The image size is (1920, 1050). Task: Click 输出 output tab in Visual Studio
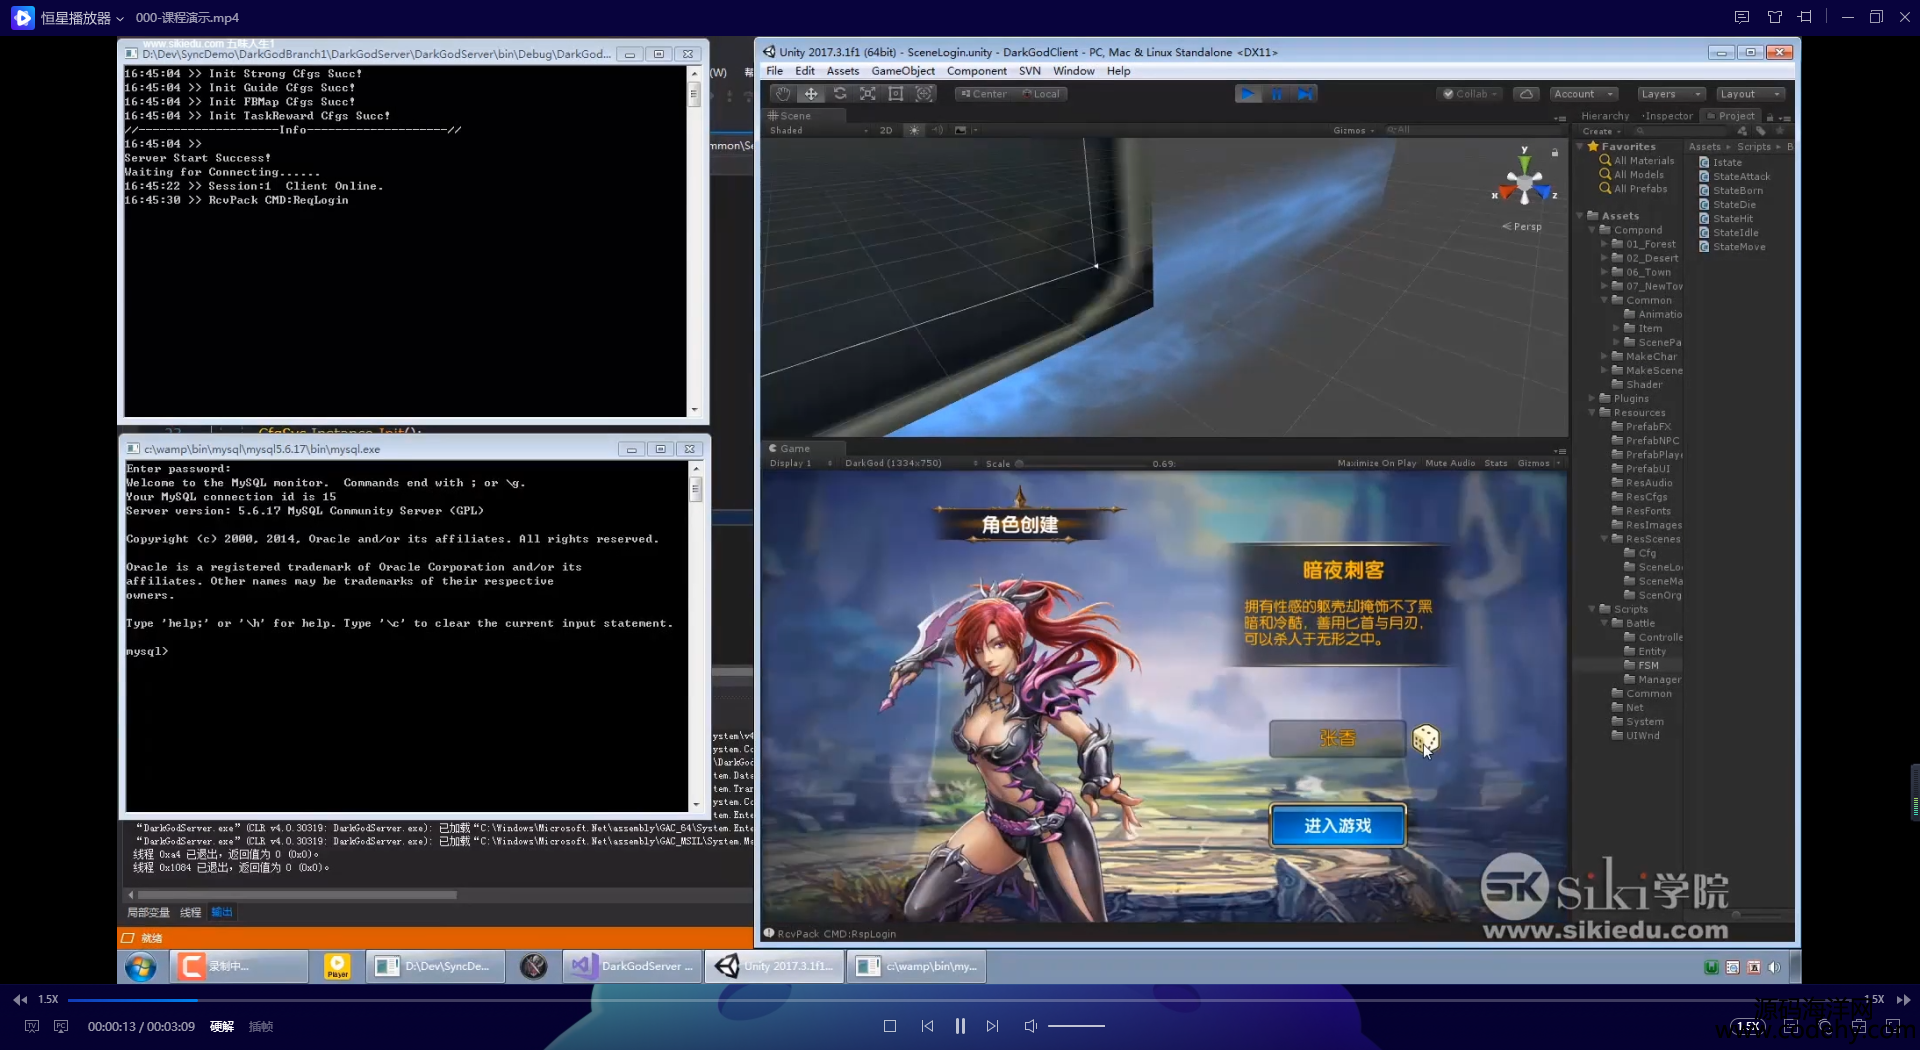coord(222,912)
